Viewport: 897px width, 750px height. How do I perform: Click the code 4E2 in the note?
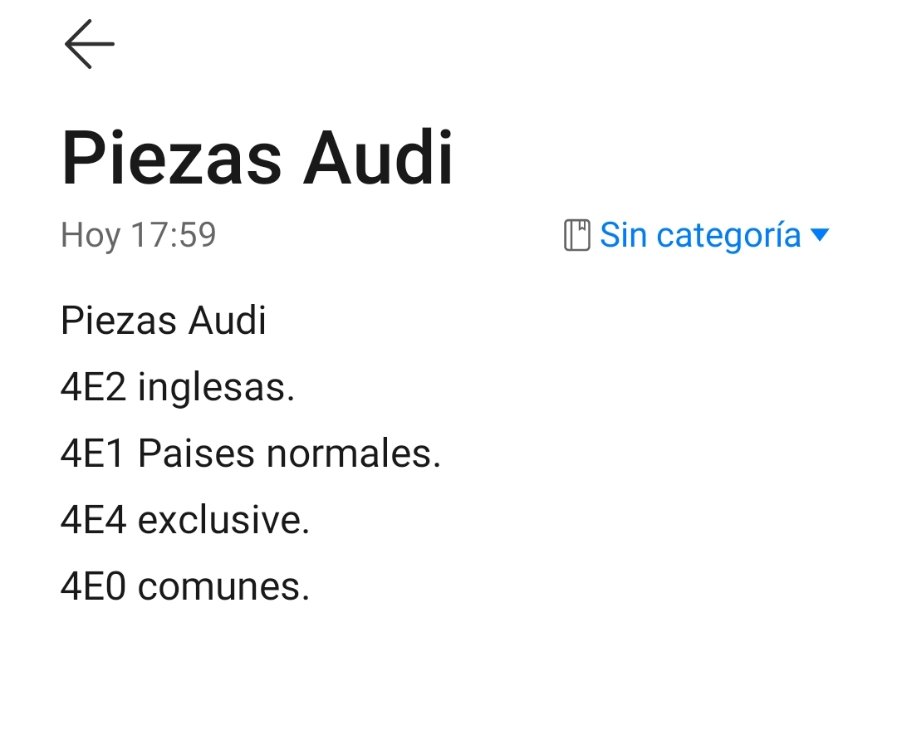click(93, 387)
